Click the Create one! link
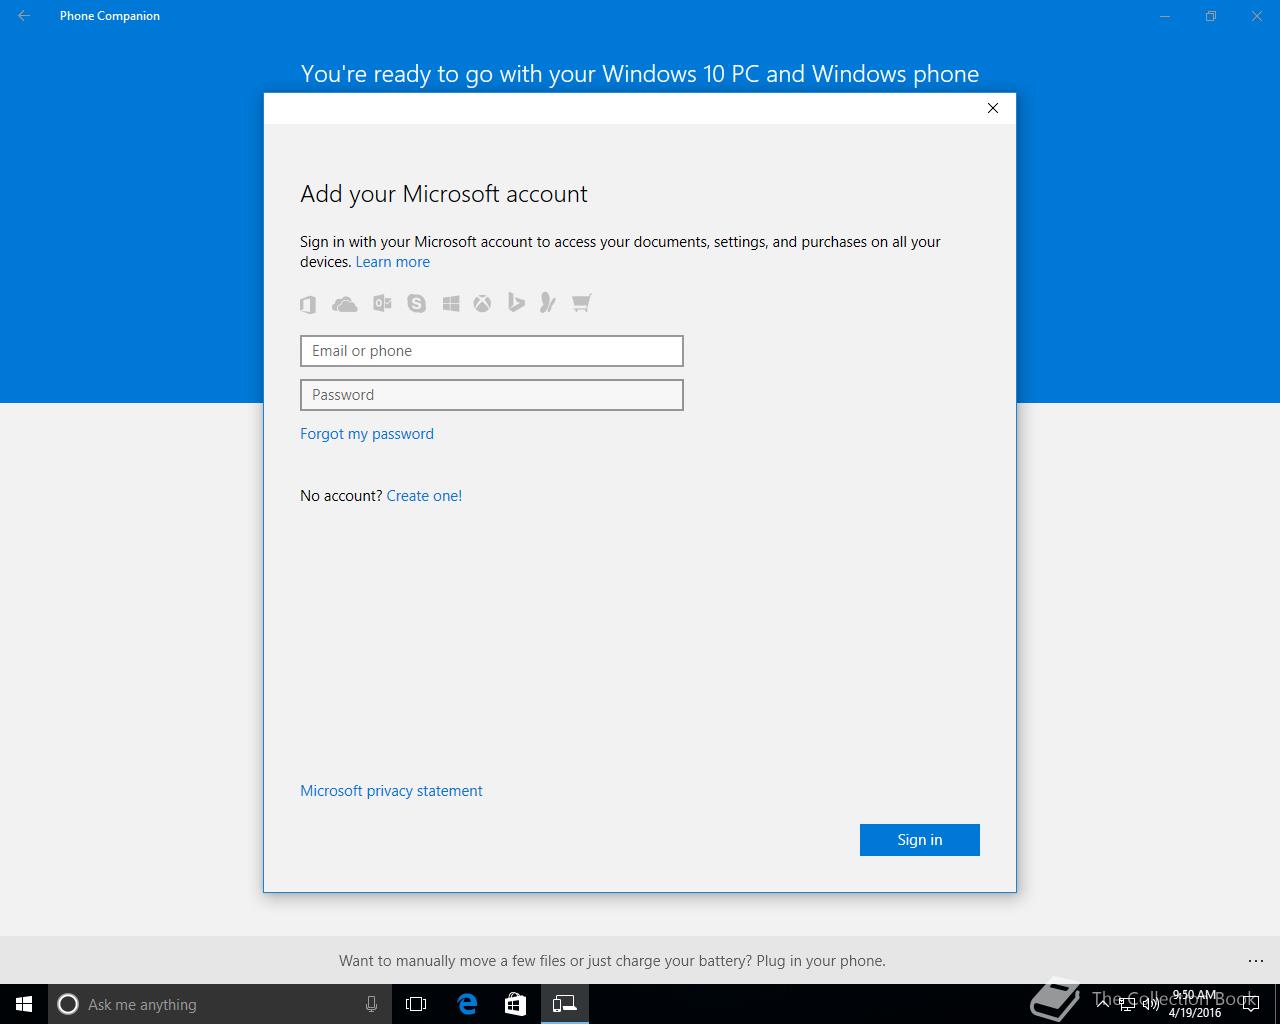Screen dimensions: 1280x1024 click(x=424, y=496)
